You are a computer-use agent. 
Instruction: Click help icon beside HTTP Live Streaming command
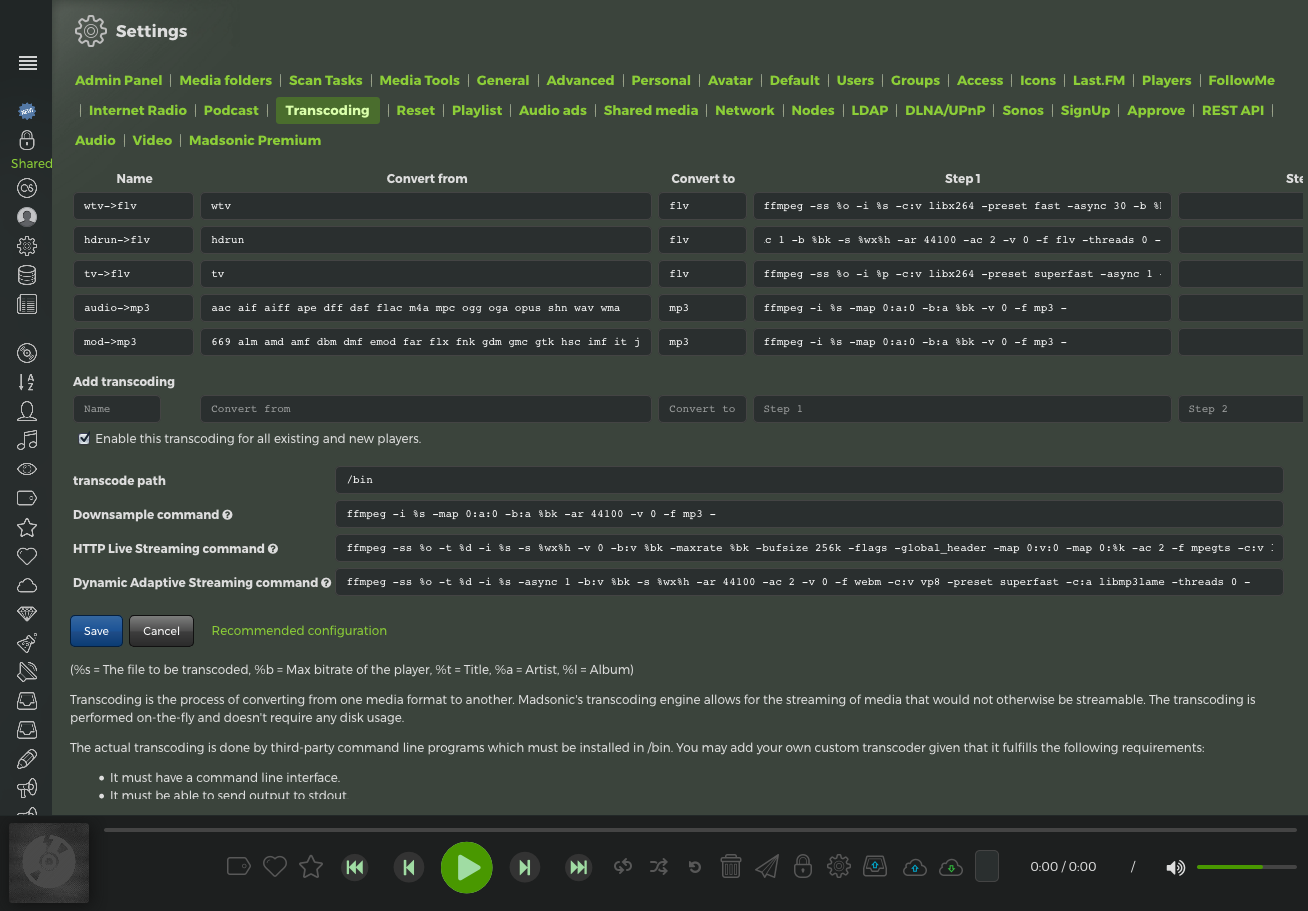[x=273, y=549]
